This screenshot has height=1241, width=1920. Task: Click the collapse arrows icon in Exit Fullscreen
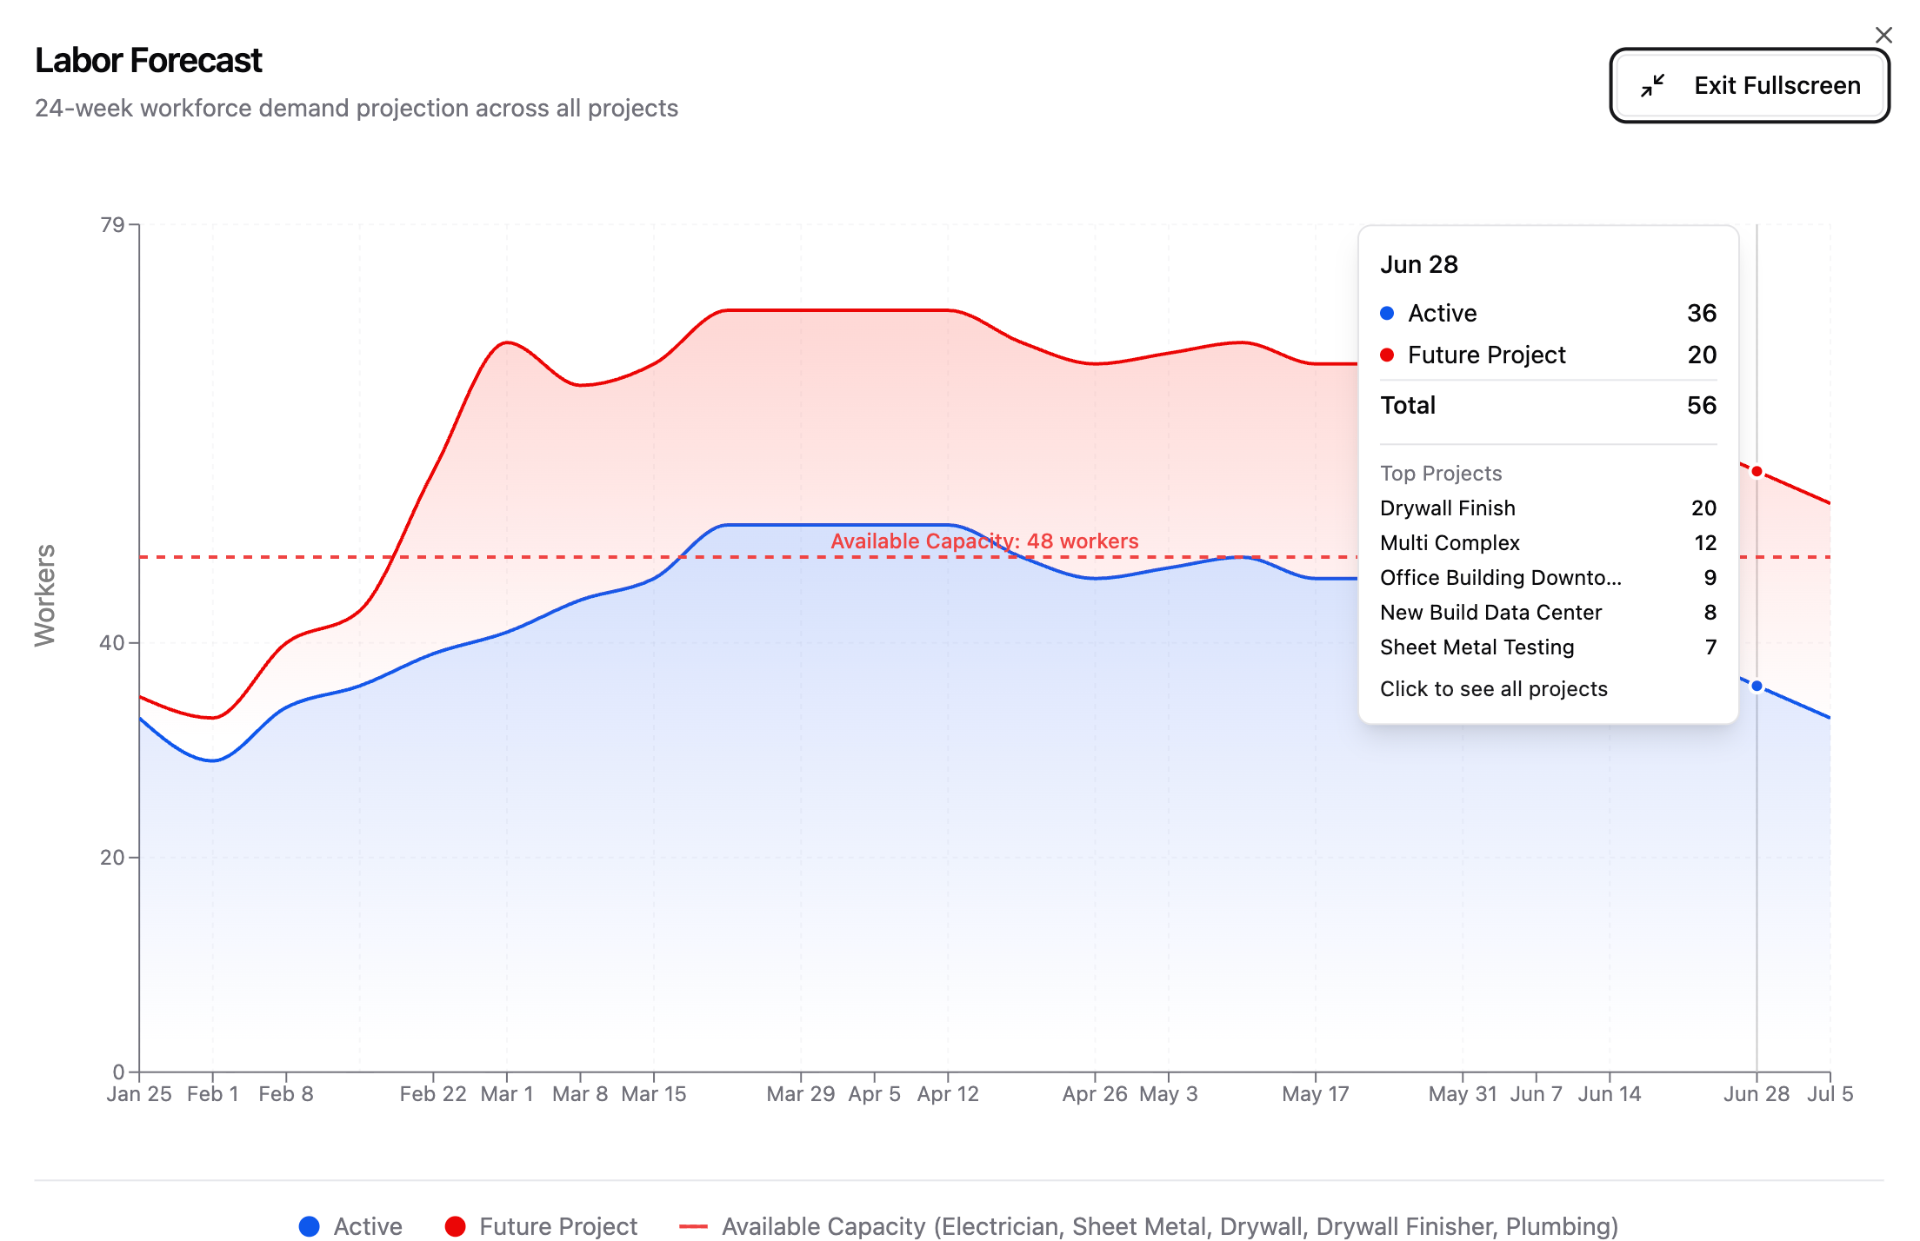pos(1653,86)
